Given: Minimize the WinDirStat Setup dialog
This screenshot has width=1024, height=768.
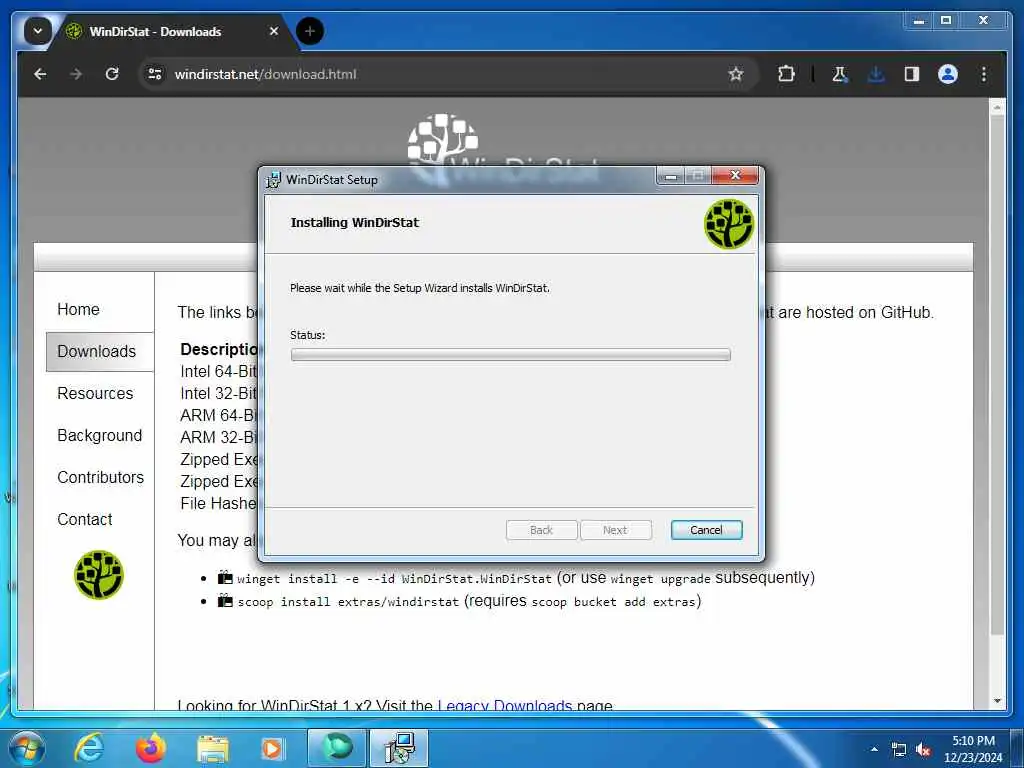Looking at the screenshot, I should pos(670,176).
